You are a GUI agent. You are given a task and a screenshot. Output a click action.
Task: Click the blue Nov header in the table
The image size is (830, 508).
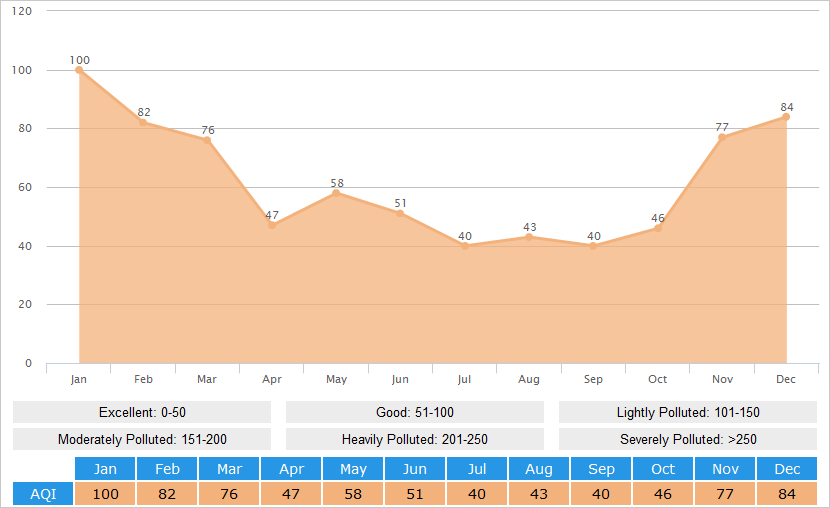coord(725,469)
